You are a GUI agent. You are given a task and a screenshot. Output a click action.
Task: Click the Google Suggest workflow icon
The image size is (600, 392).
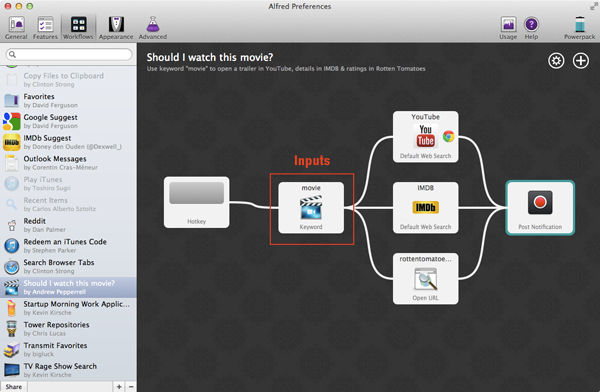click(x=11, y=121)
